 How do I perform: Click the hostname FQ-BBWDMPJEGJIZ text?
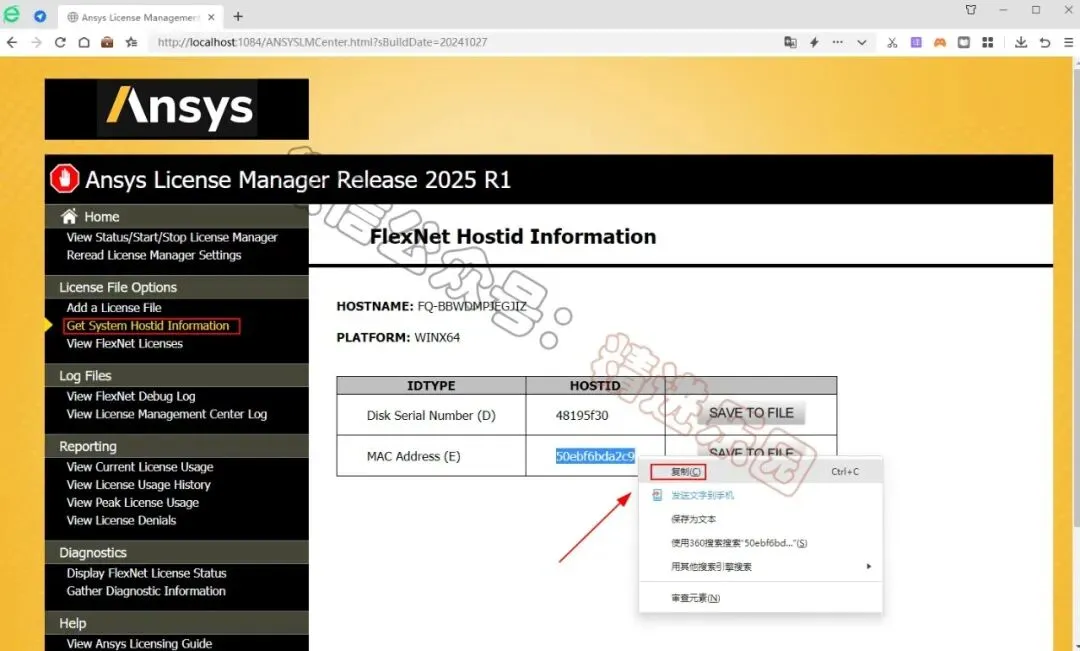(x=472, y=306)
